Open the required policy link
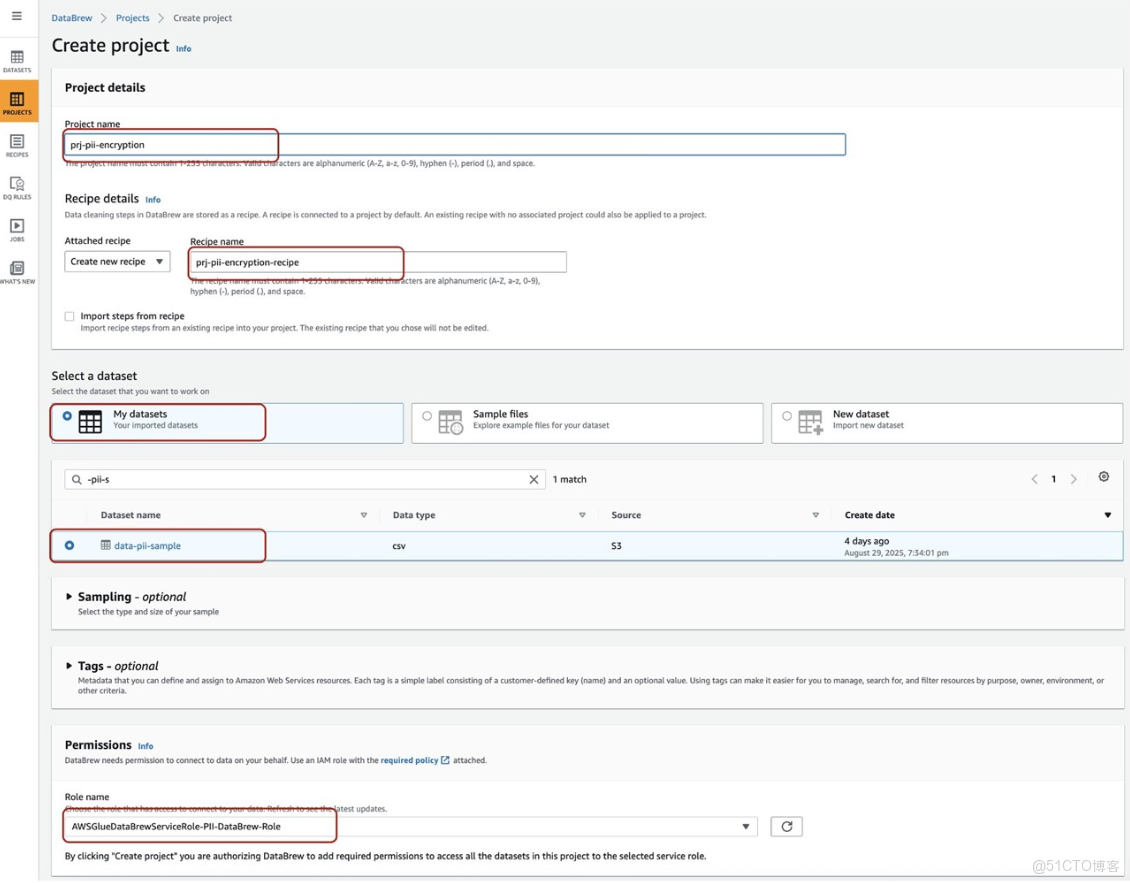1130x883 pixels. (412, 759)
